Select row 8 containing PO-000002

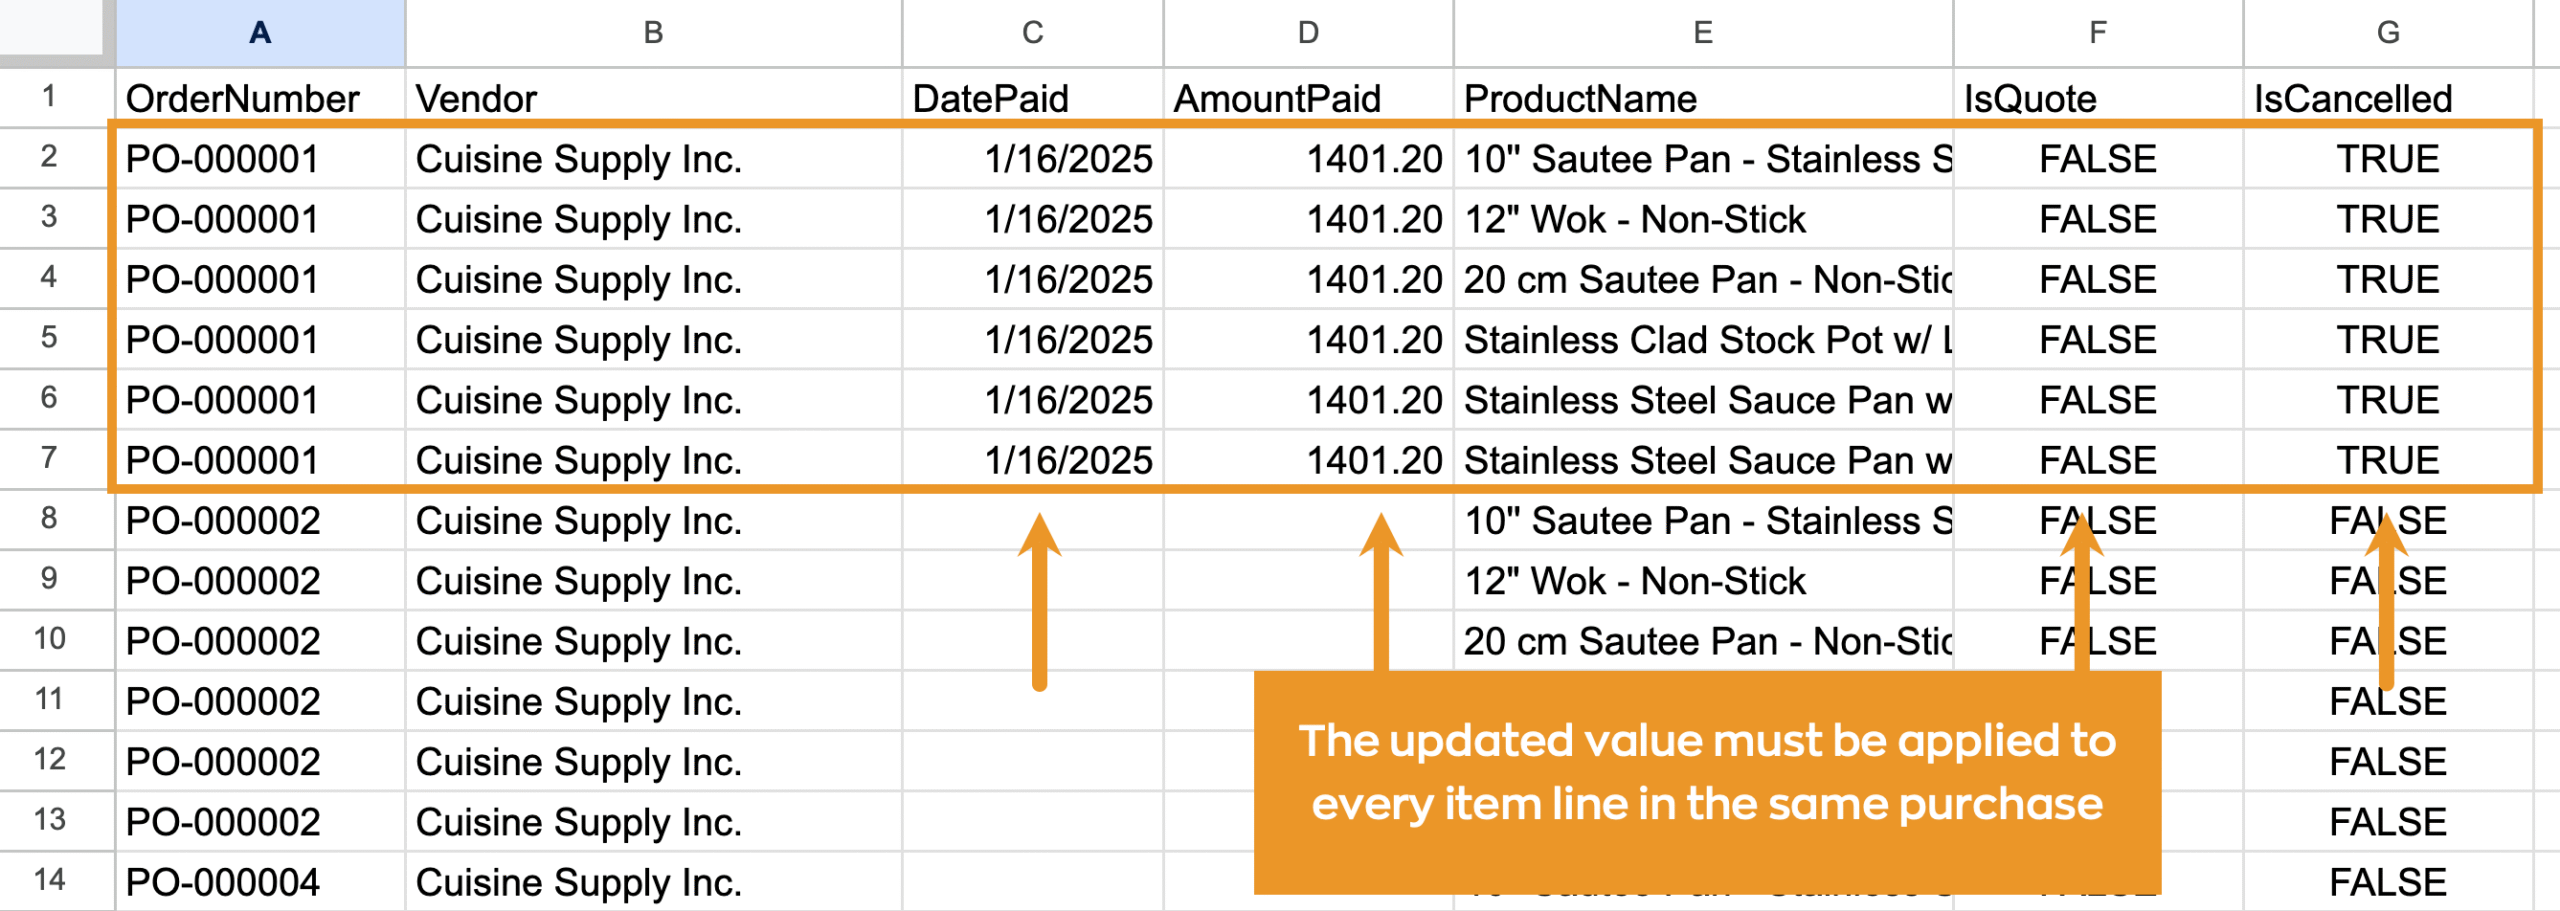55,520
